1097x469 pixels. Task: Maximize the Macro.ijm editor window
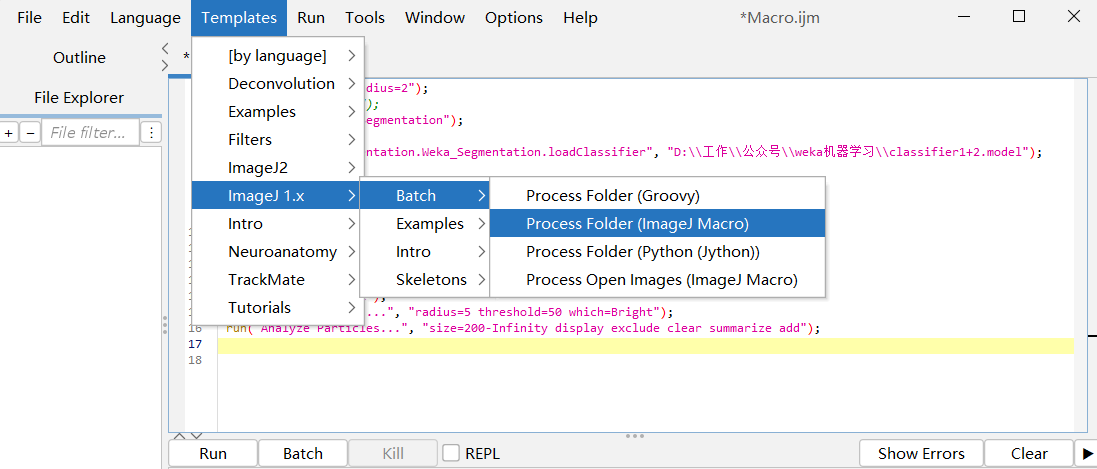(1019, 17)
